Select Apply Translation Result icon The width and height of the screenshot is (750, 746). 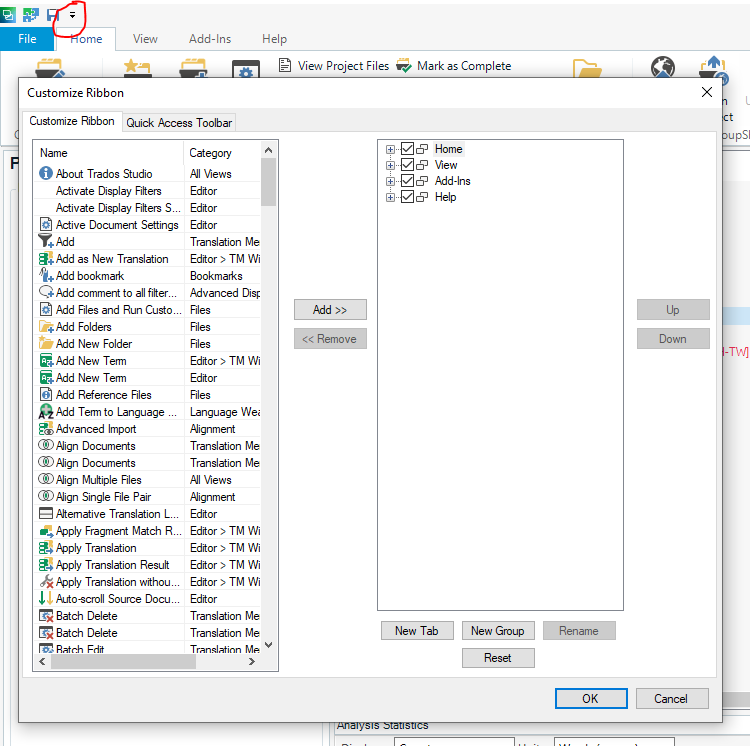[46, 565]
